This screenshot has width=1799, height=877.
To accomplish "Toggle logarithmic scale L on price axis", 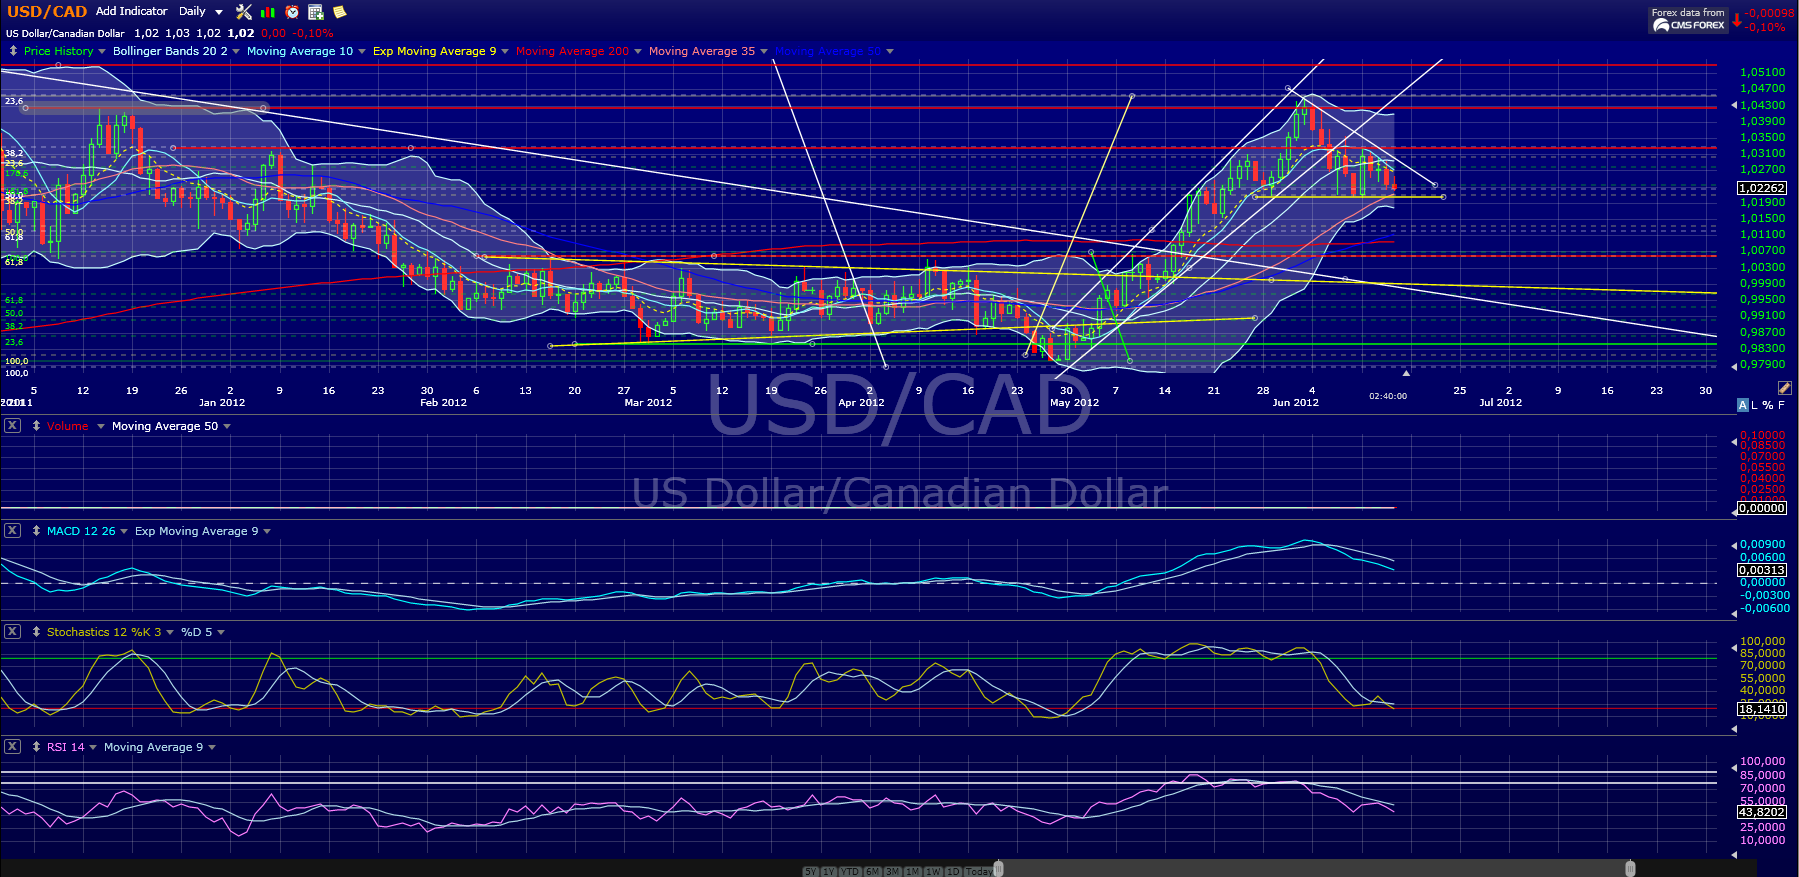I will [1755, 405].
